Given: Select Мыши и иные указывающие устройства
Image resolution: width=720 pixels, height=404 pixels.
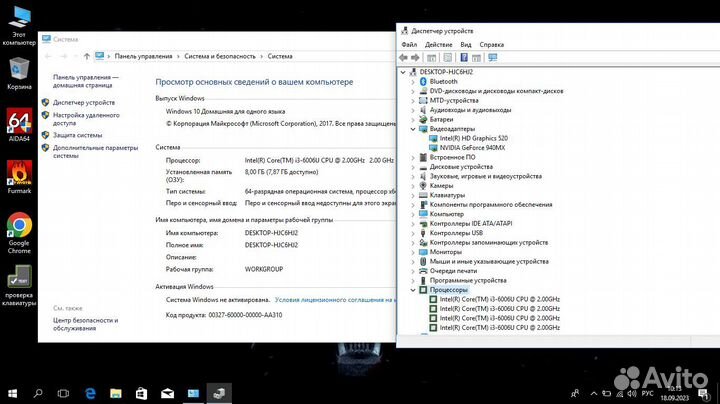Looking at the screenshot, I should pyautogui.click(x=489, y=262).
